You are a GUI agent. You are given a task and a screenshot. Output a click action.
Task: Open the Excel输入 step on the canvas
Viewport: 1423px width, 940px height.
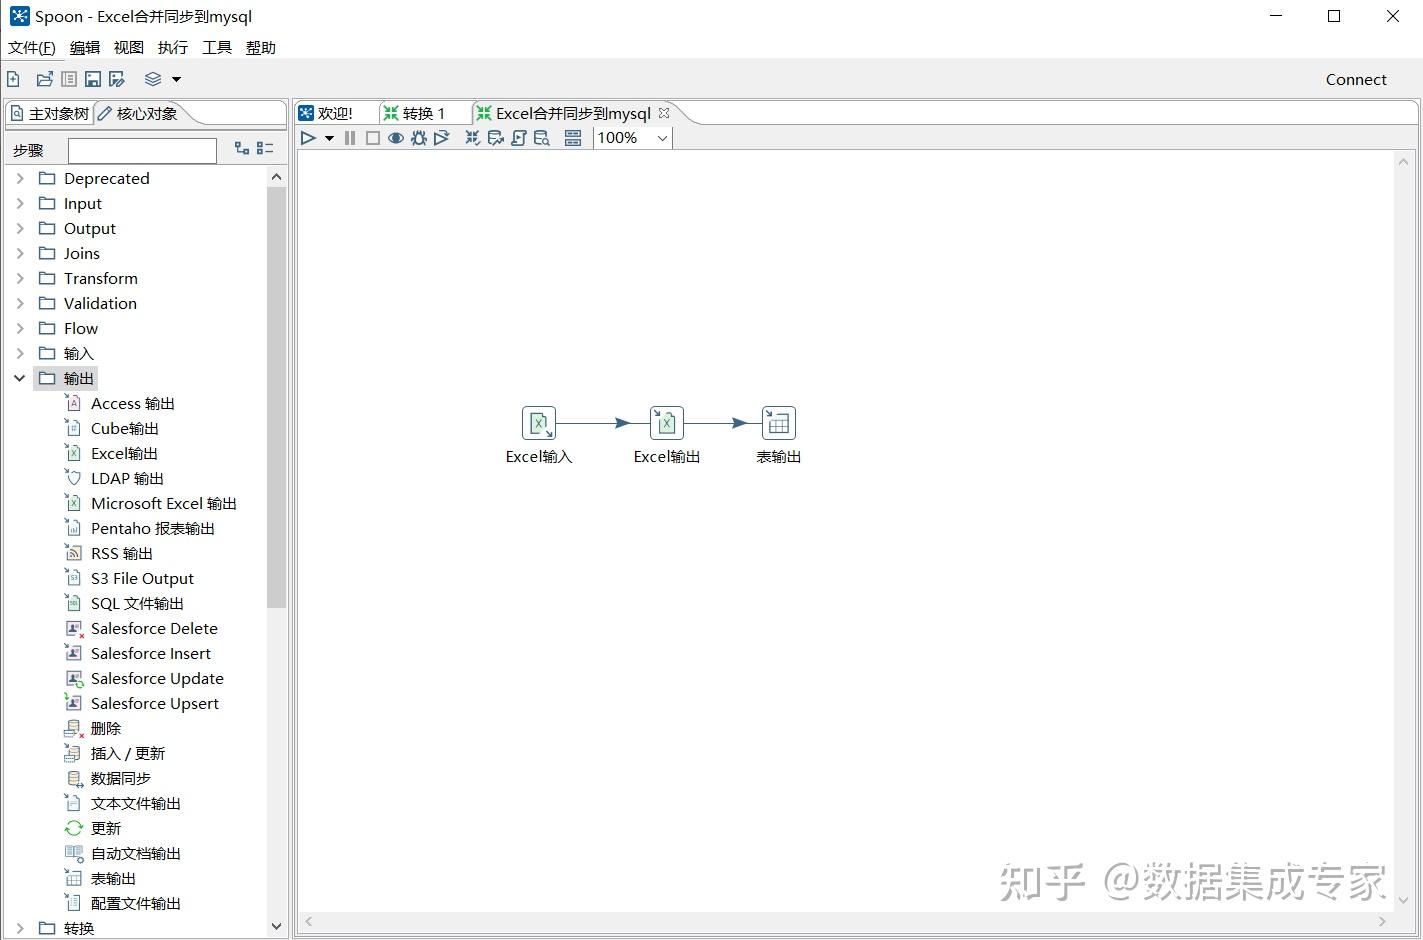tap(538, 421)
